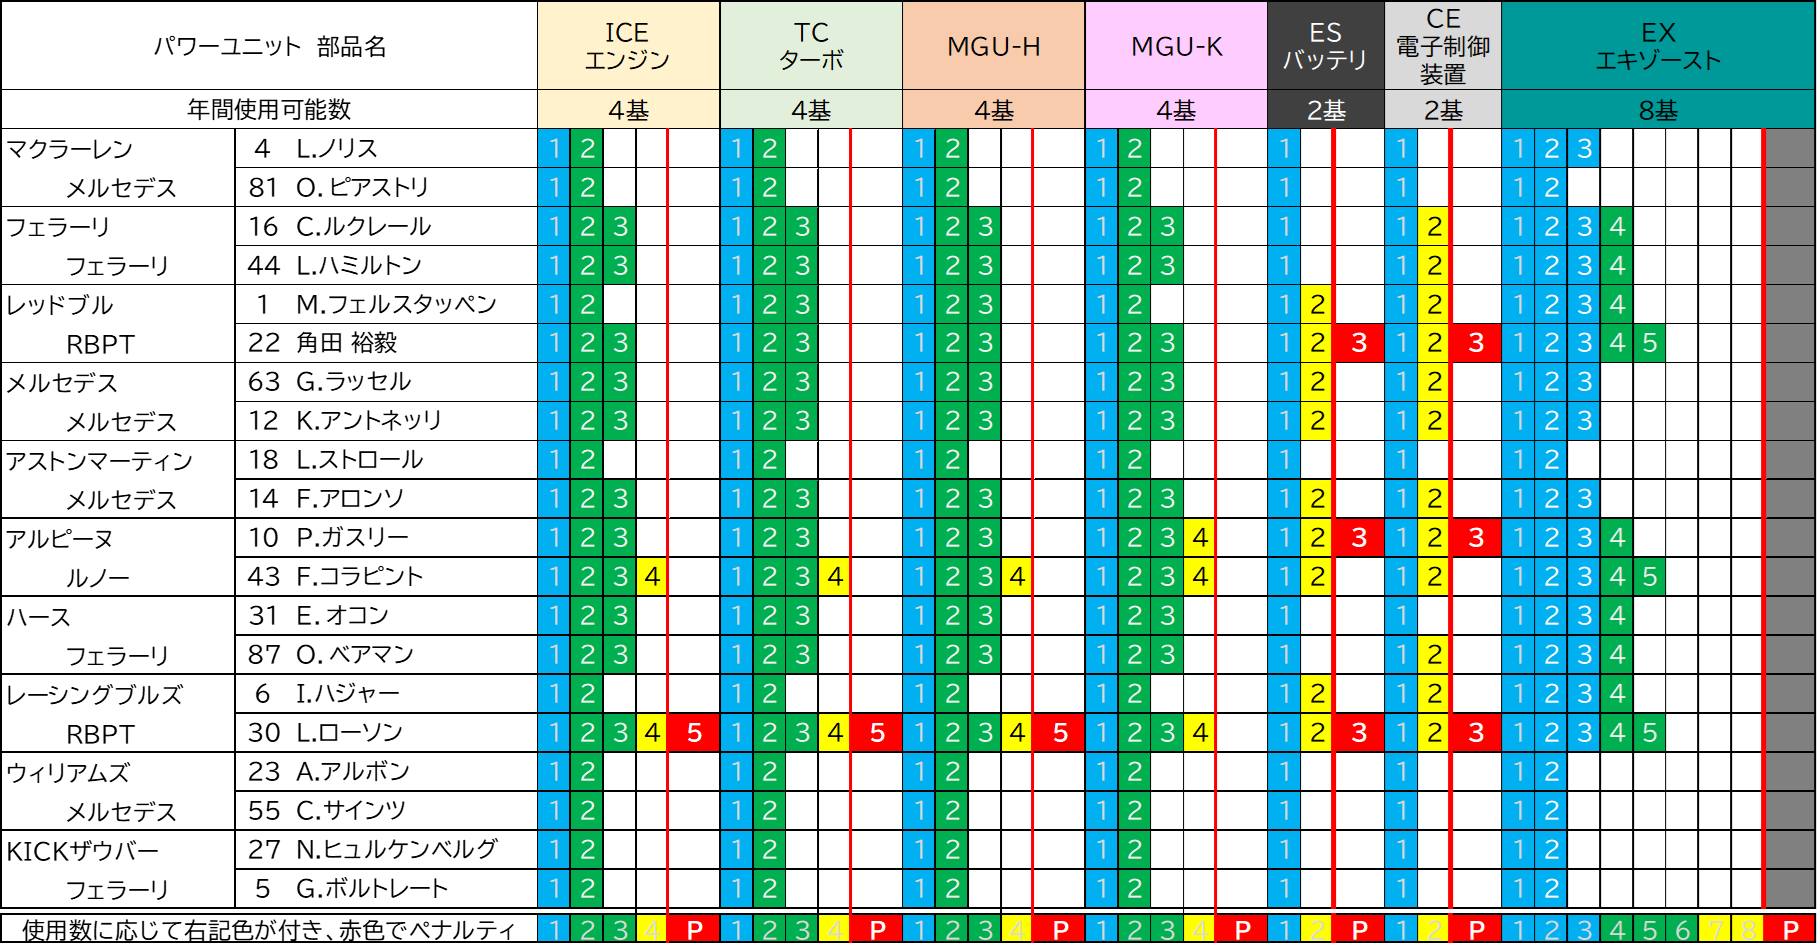Select the ICE エンジン column header
1817x944 pixels.
click(x=628, y=46)
